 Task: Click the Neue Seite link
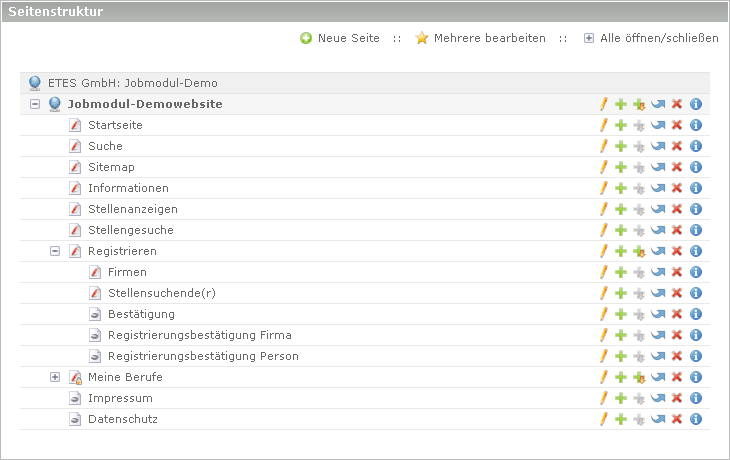(x=340, y=38)
